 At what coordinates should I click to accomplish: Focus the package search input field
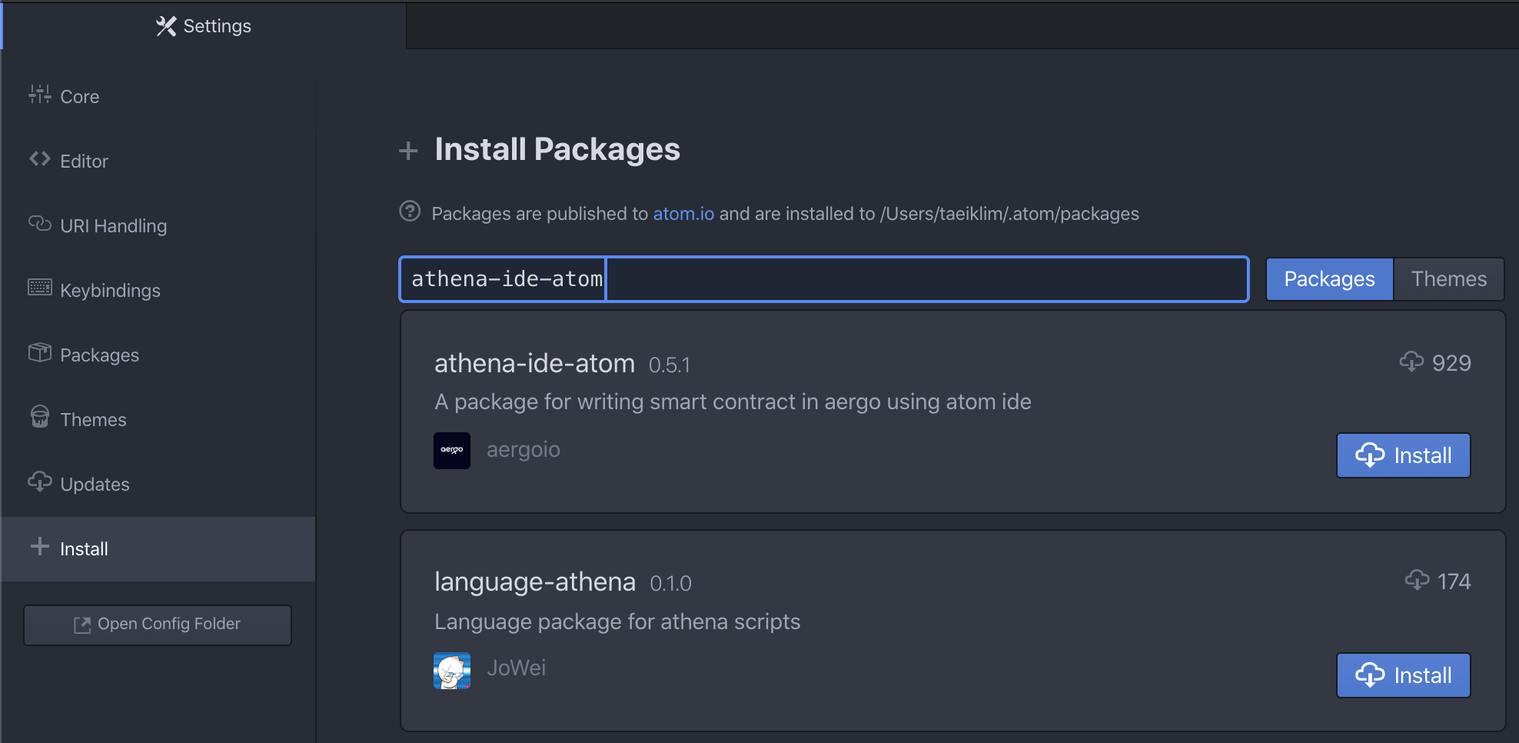900,279
